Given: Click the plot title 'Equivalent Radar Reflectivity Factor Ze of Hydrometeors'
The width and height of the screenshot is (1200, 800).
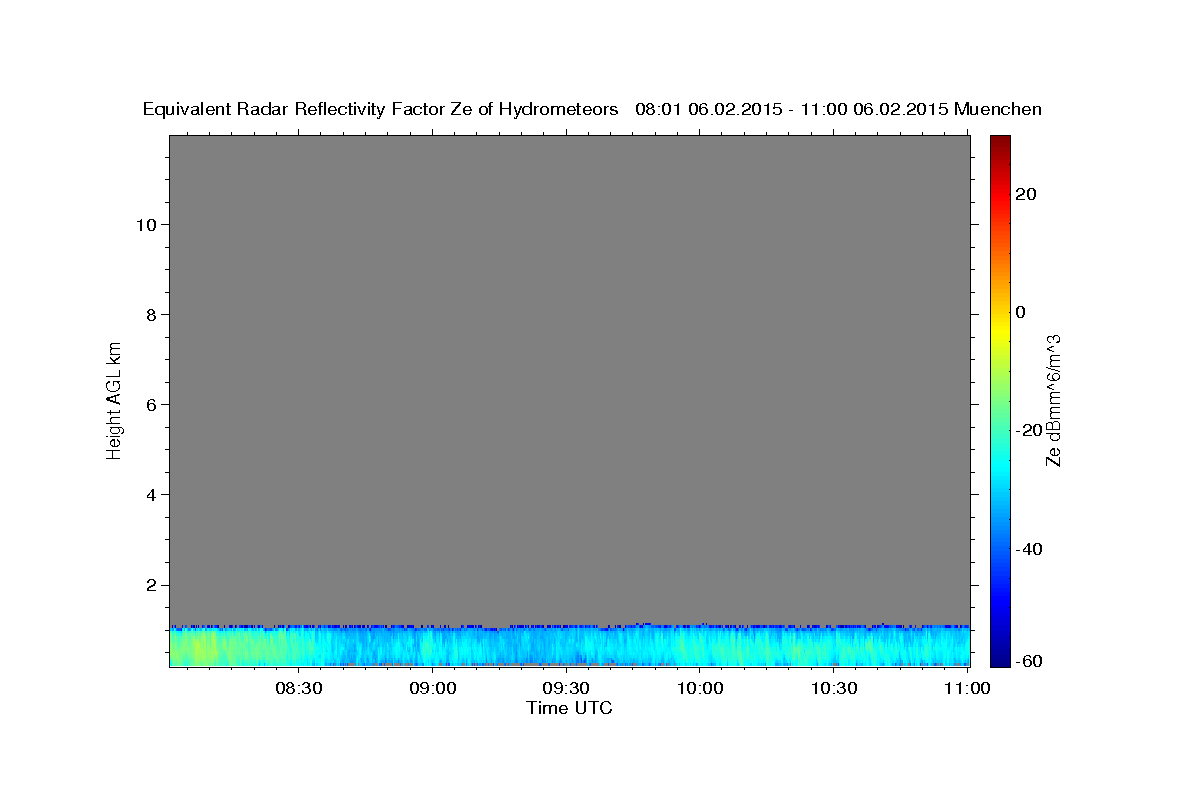Looking at the screenshot, I should (x=381, y=110).
